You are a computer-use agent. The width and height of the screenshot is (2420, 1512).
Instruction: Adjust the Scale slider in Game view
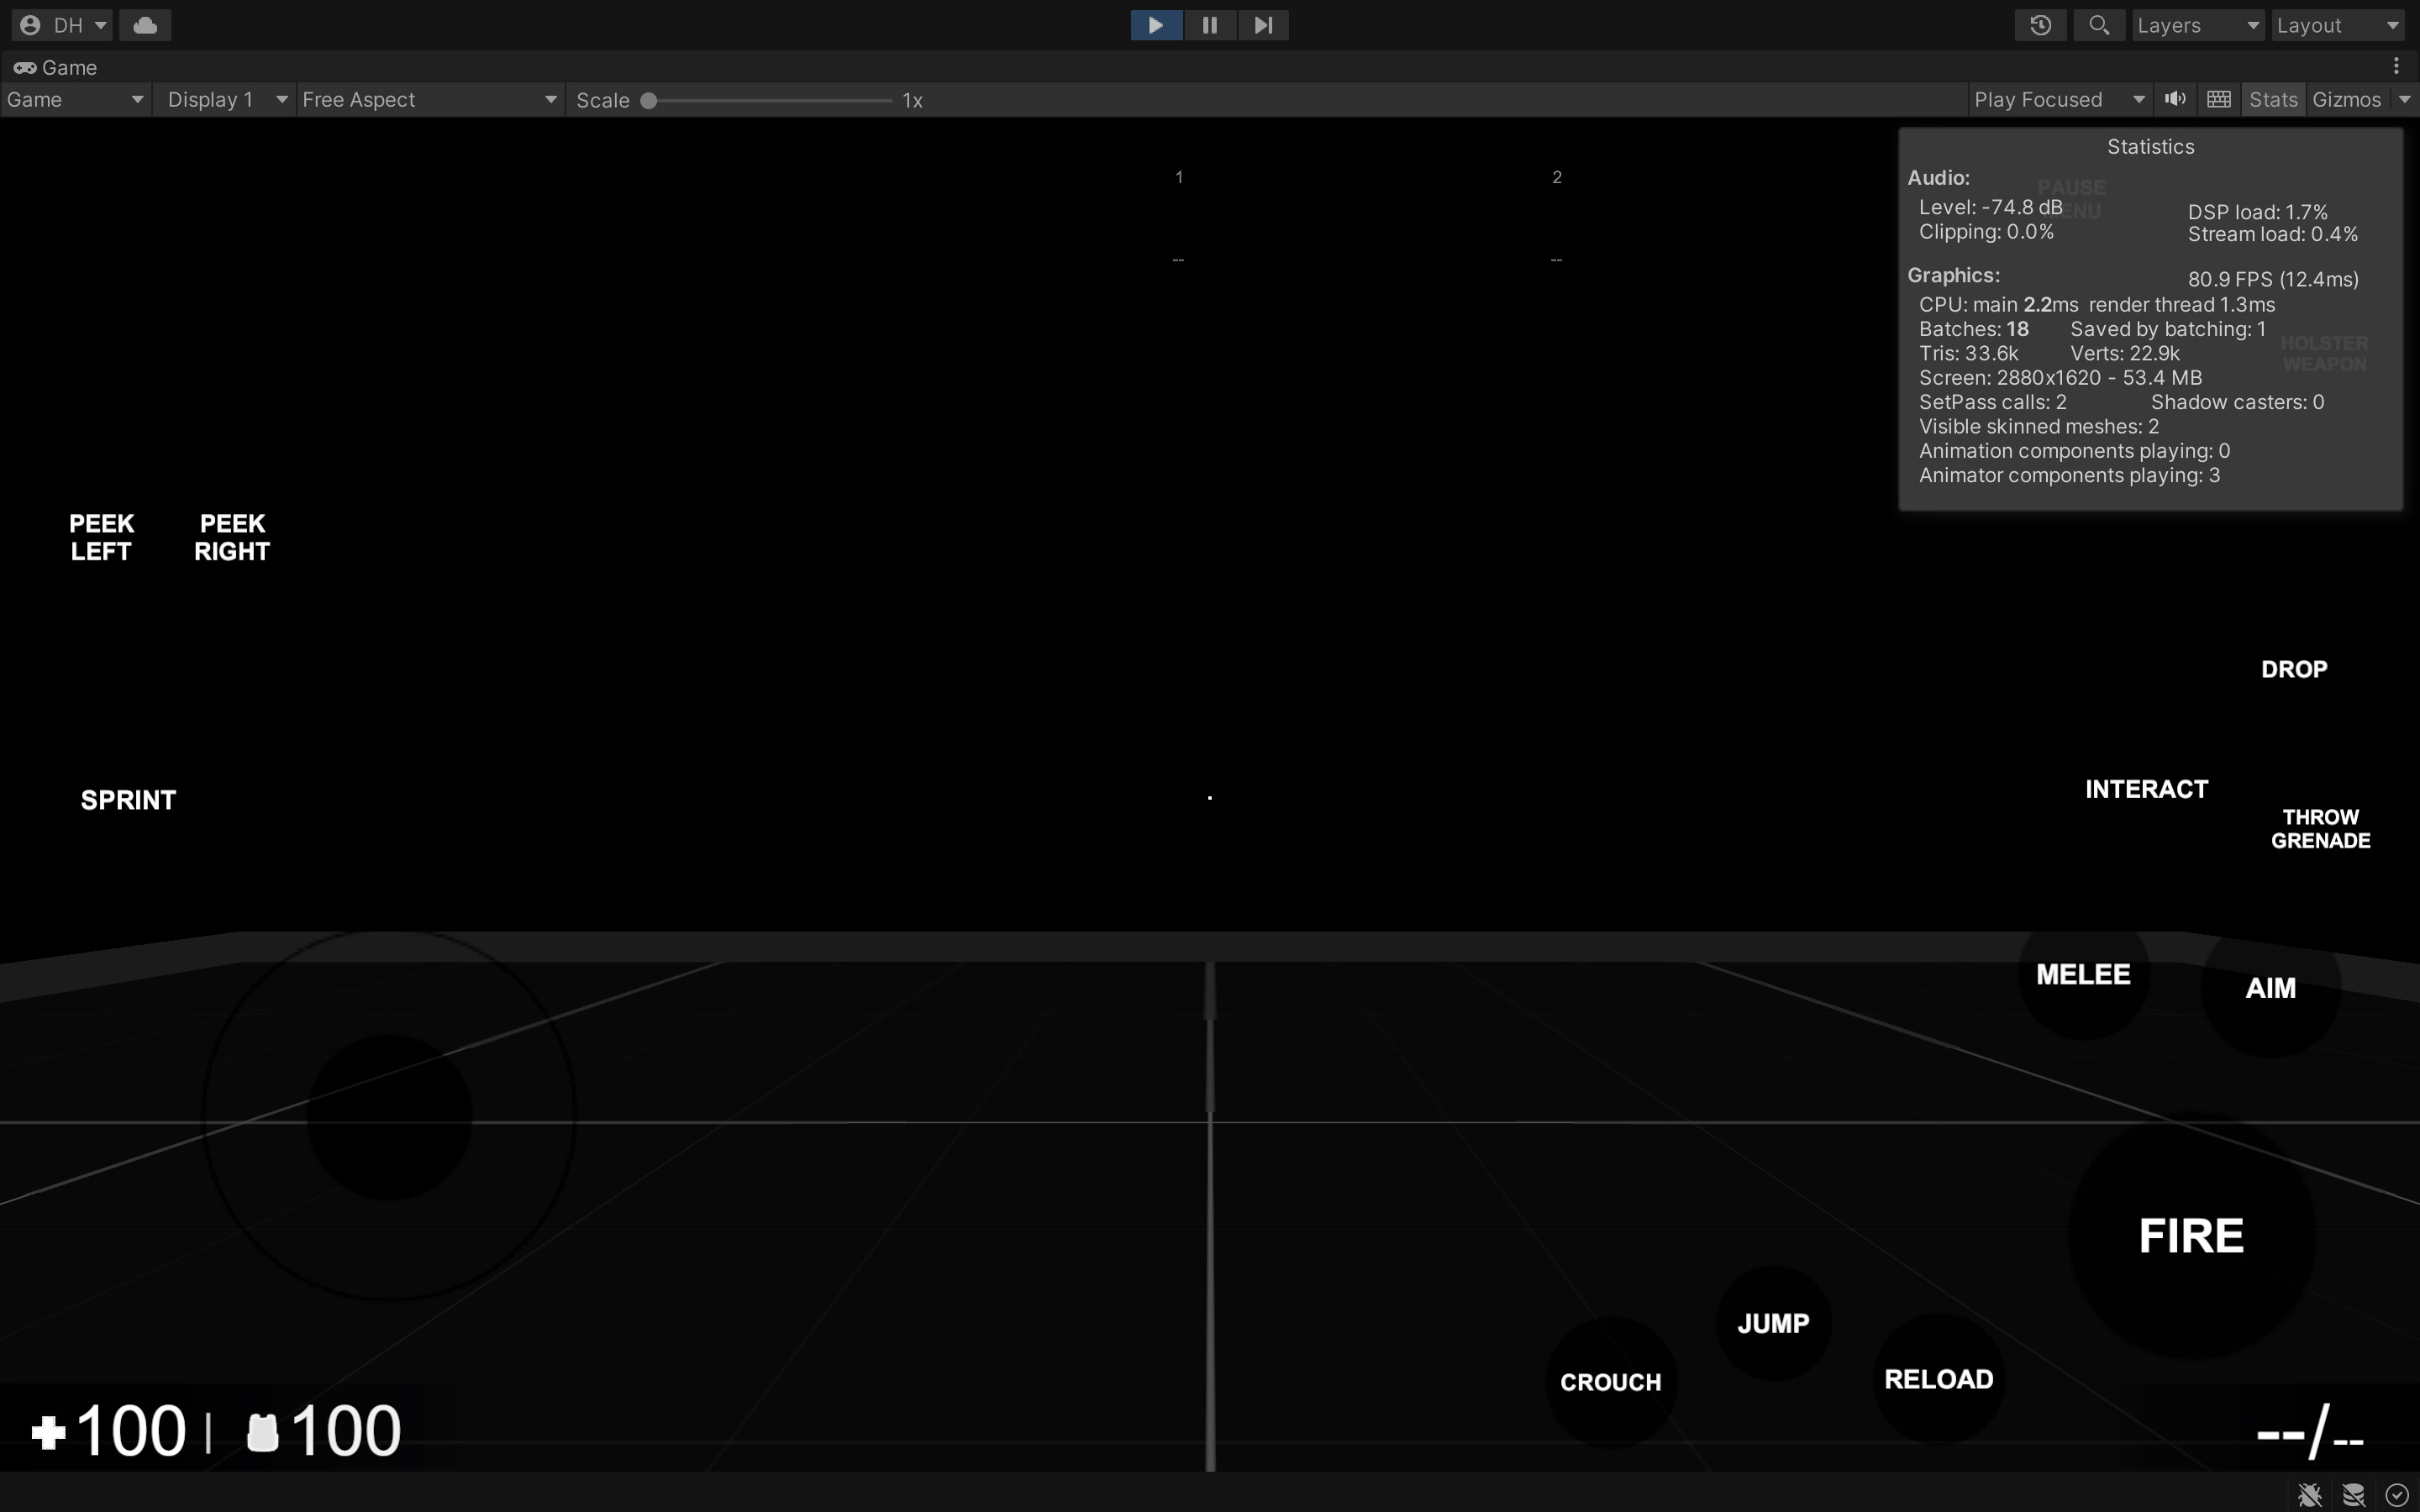click(648, 101)
